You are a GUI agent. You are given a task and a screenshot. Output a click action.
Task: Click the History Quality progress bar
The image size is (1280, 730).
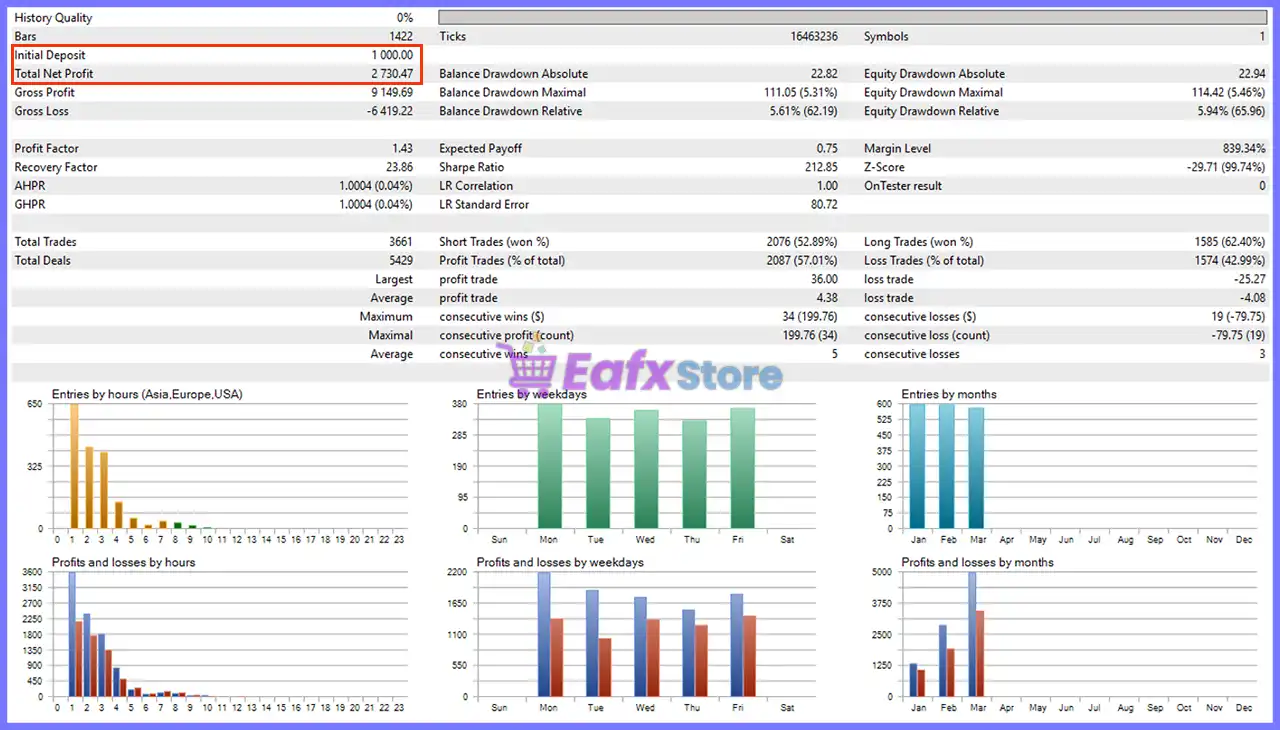click(x=853, y=17)
